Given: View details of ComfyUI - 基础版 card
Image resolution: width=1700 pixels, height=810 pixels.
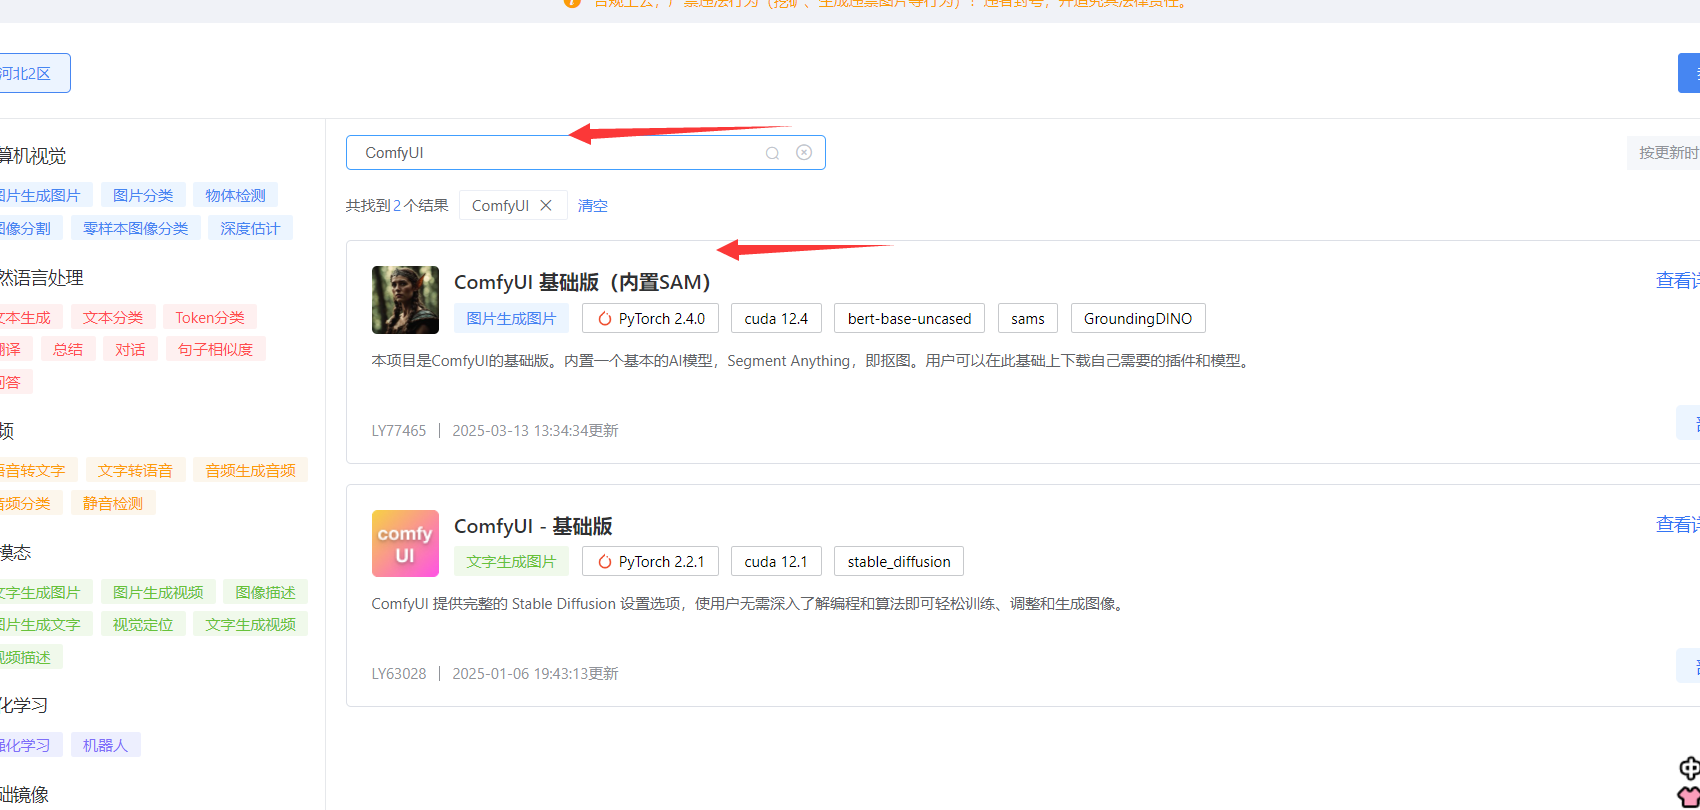Looking at the screenshot, I should (x=1678, y=524).
